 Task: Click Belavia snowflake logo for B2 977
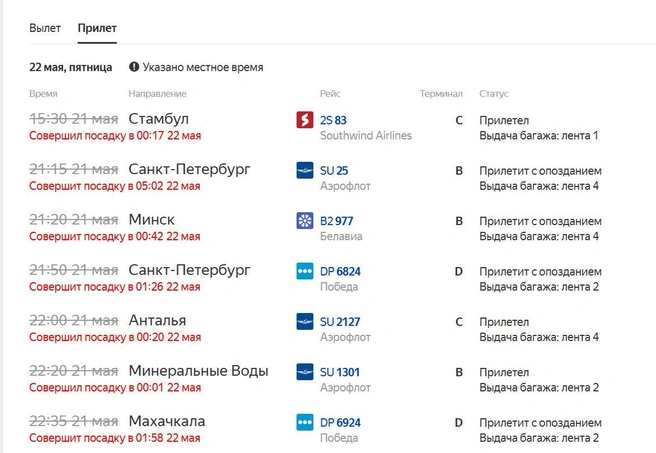click(305, 220)
